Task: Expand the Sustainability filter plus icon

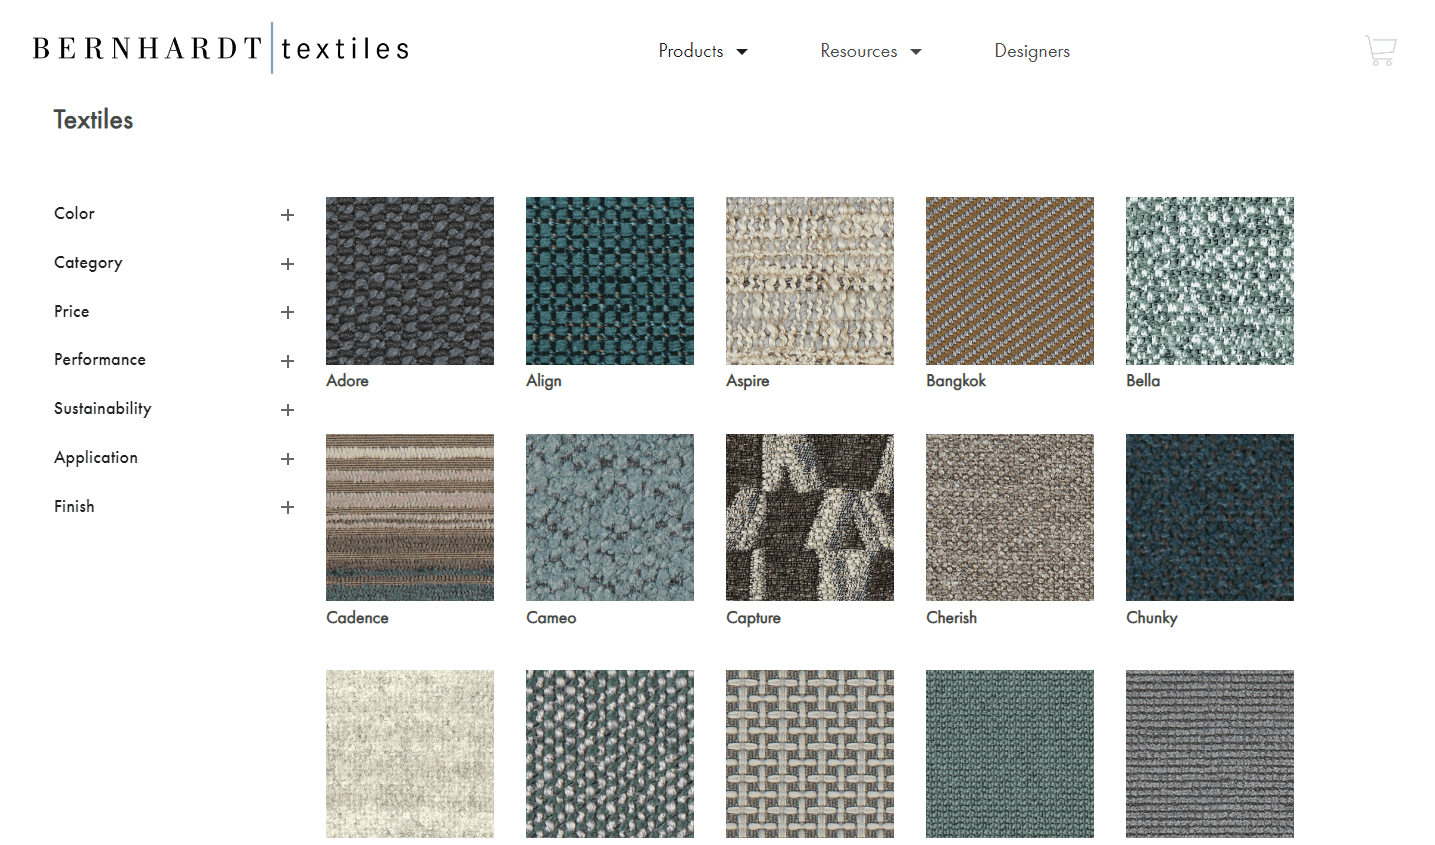Action: [x=287, y=410]
